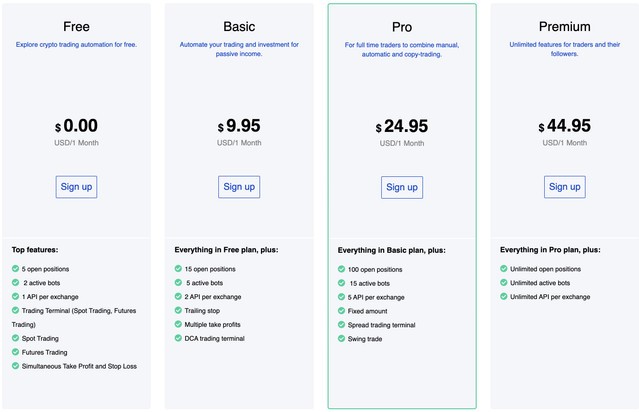The width and height of the screenshot is (639, 412).
Task: Click Sign up under Basic plan
Action: click(239, 186)
